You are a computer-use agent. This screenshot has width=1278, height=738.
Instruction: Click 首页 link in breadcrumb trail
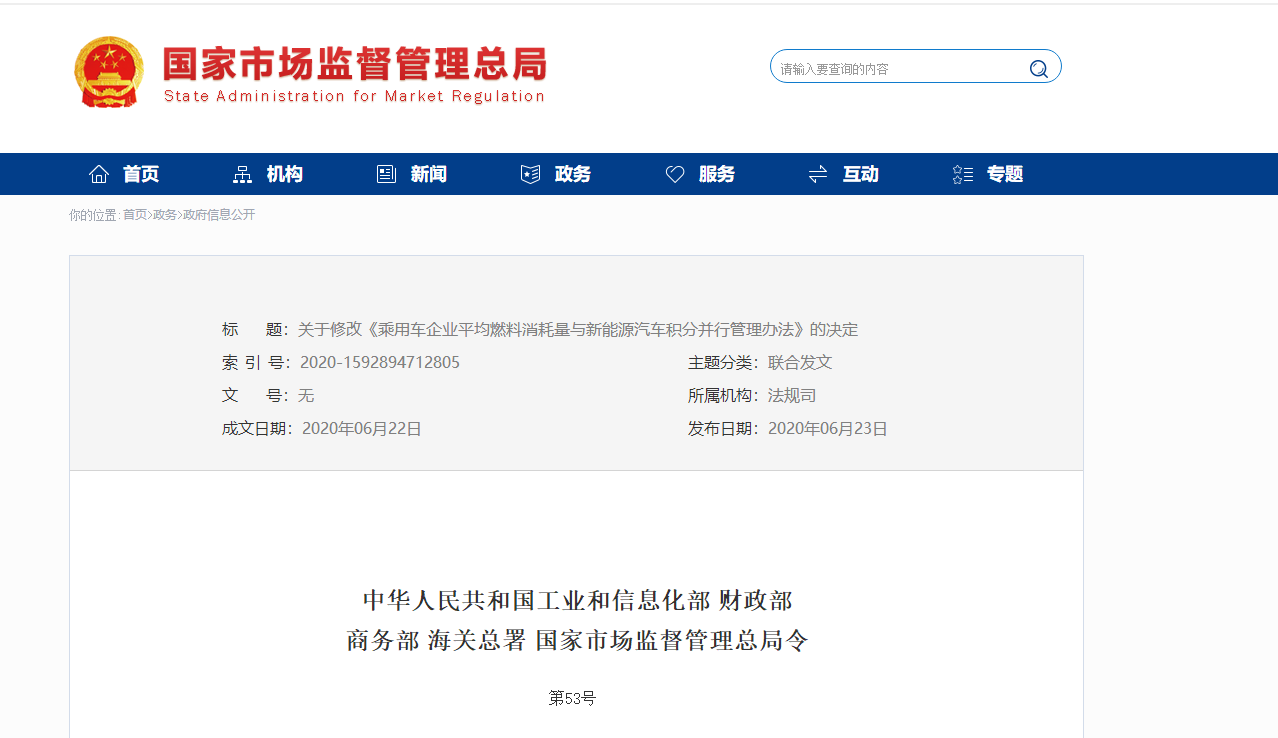click(x=135, y=215)
